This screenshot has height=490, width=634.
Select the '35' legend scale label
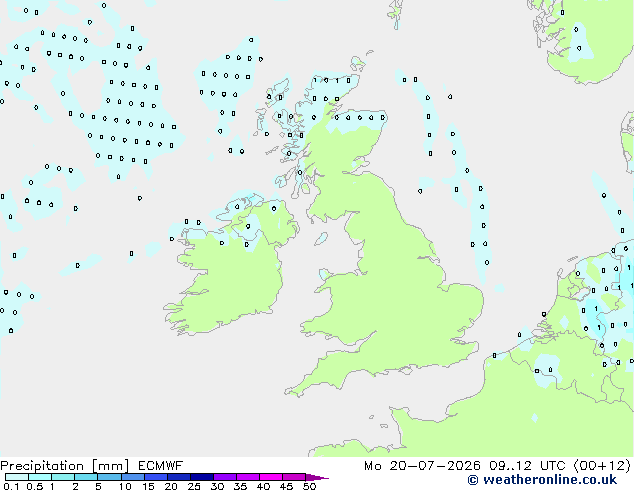[x=240, y=486]
